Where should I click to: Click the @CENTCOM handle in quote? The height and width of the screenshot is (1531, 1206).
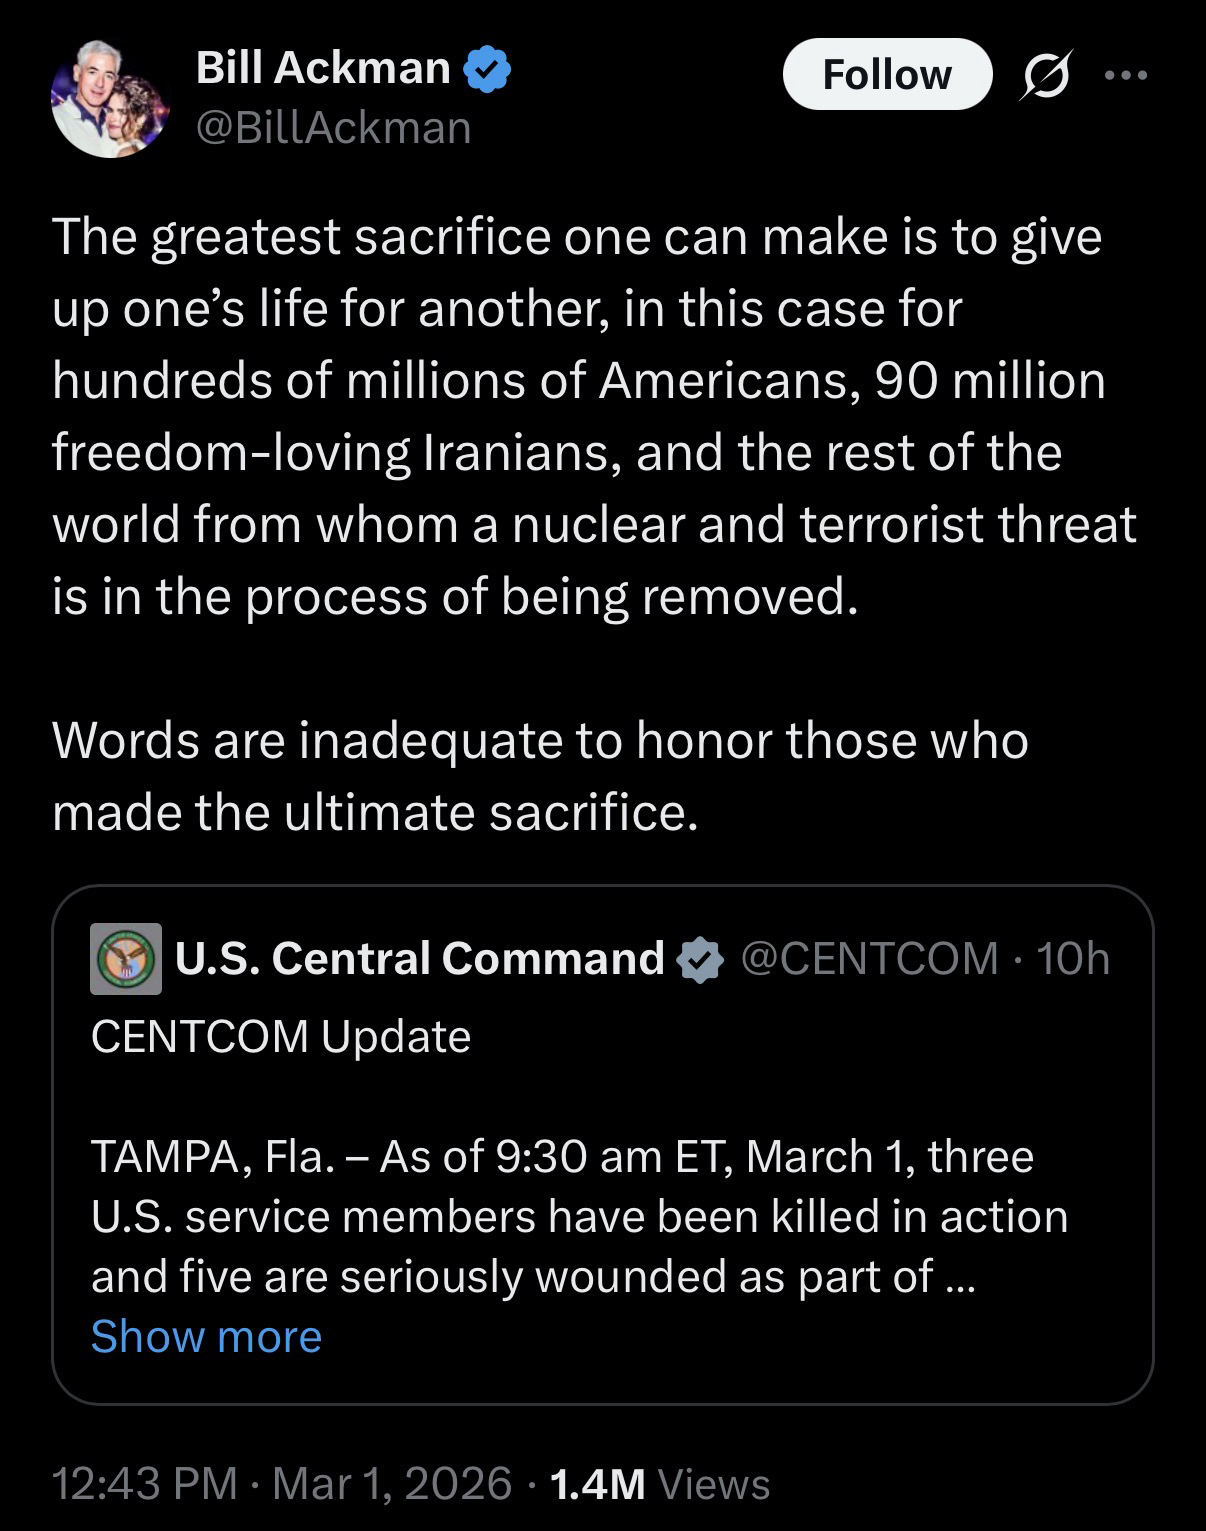tap(869, 958)
